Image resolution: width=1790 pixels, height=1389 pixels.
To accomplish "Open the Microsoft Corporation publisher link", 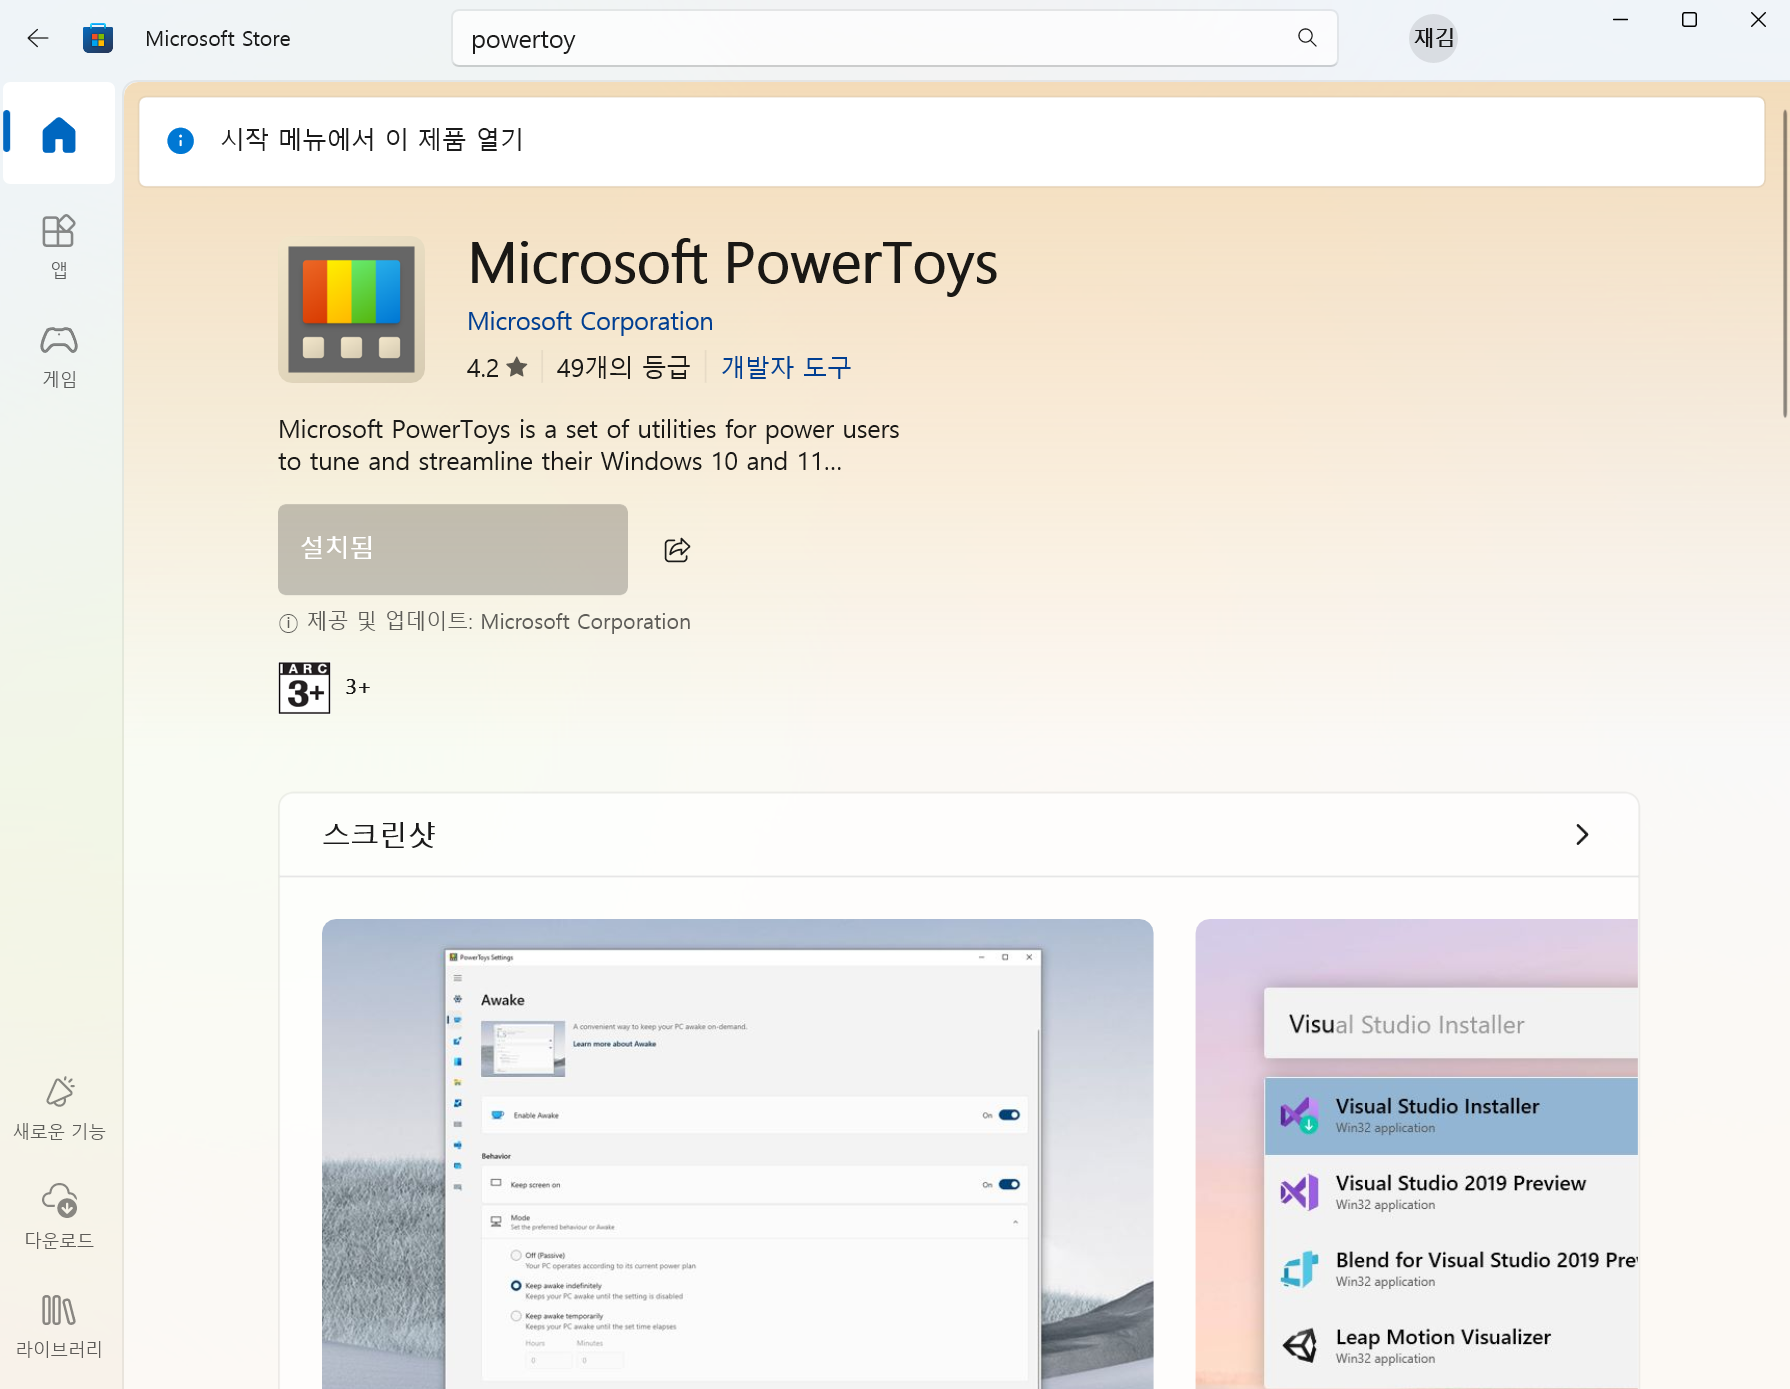I will click(590, 321).
